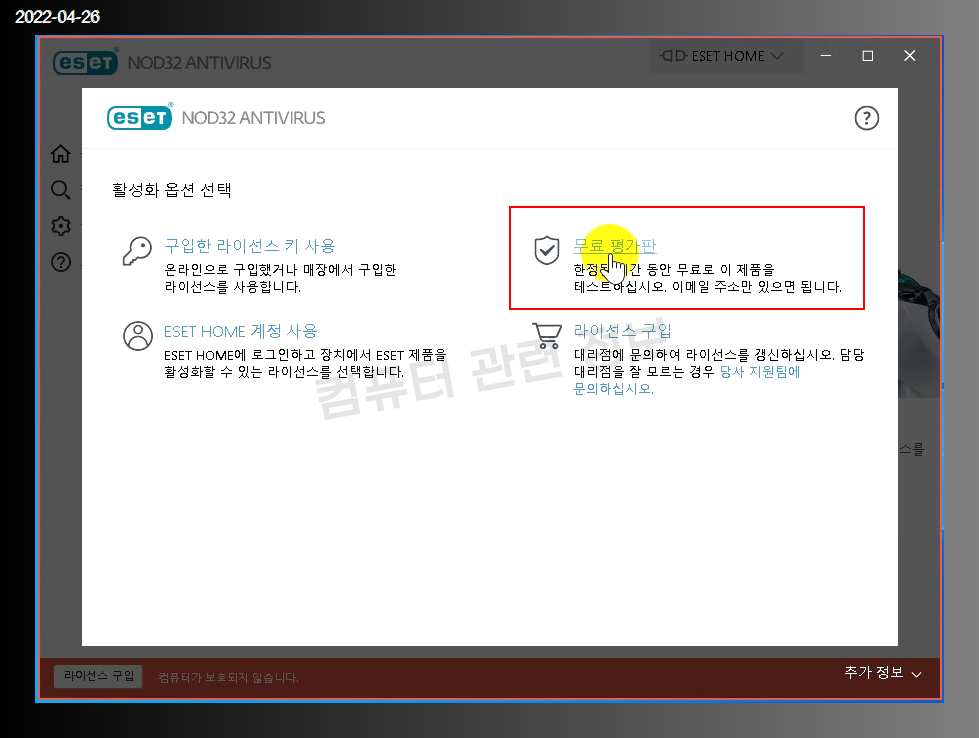
Task: Click the key icon for purchased license
Action: click(x=137, y=251)
